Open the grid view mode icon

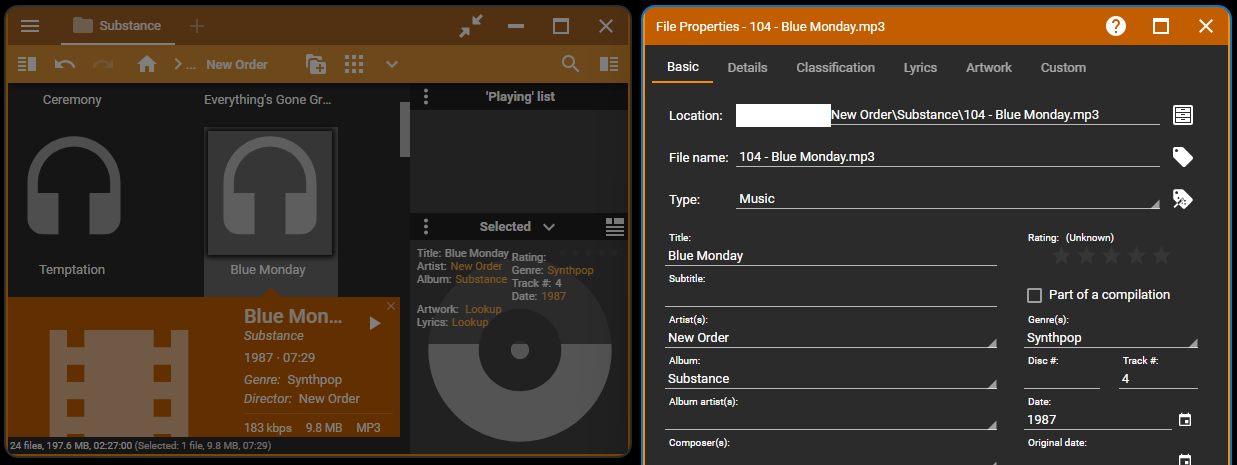353,64
